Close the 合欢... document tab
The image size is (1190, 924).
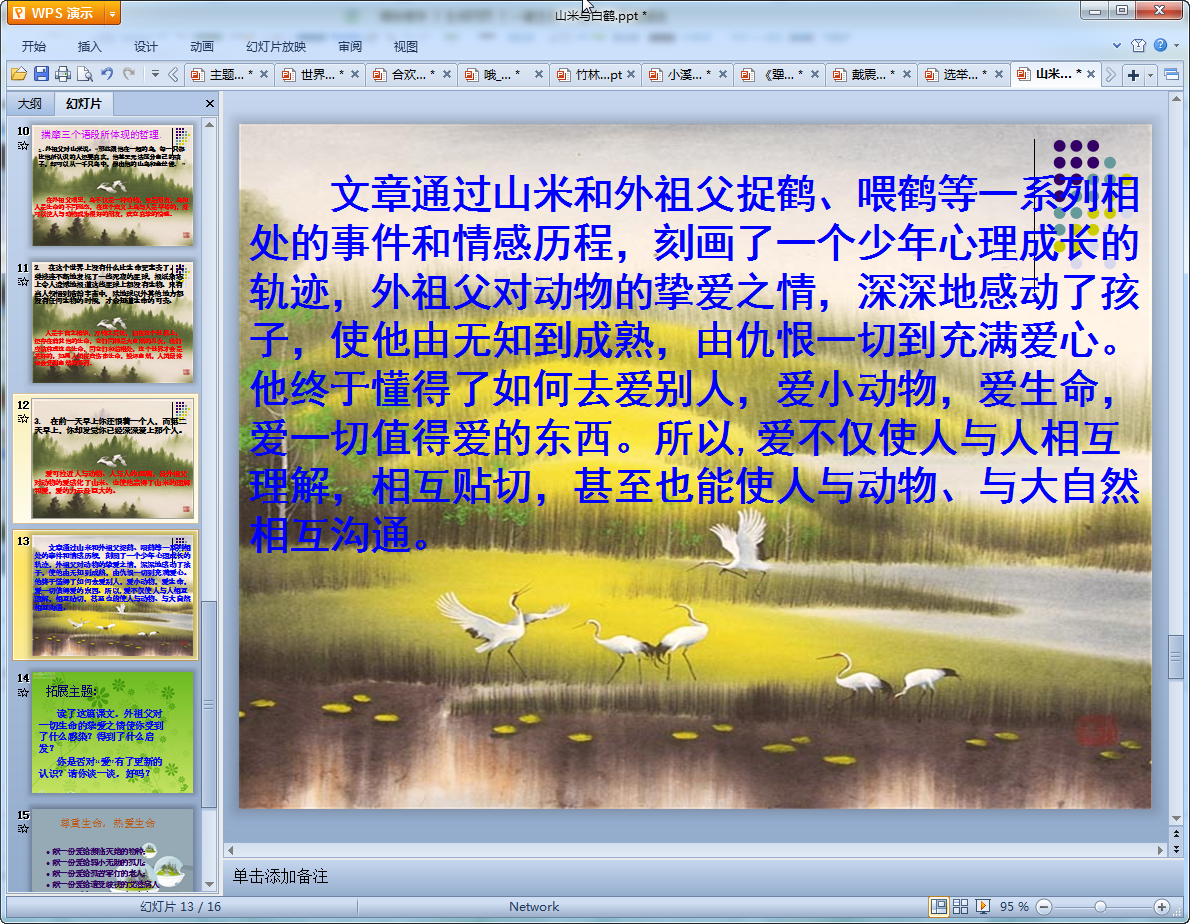447,74
